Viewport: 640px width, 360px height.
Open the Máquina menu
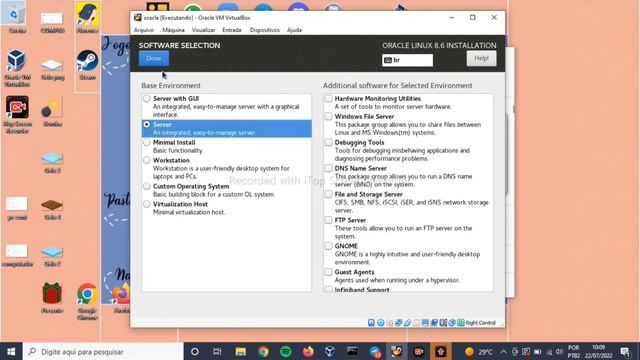coord(173,30)
